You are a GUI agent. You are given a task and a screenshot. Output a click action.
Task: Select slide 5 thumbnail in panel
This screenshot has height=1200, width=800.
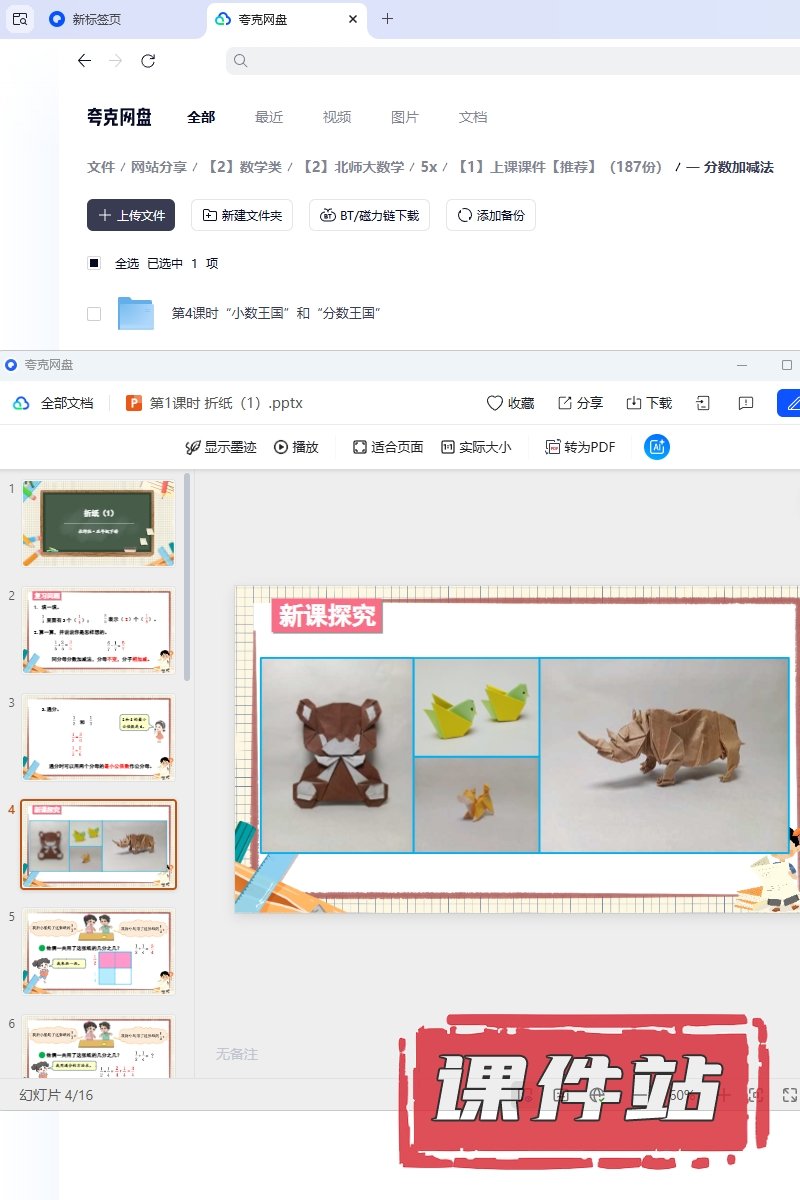click(x=98, y=950)
